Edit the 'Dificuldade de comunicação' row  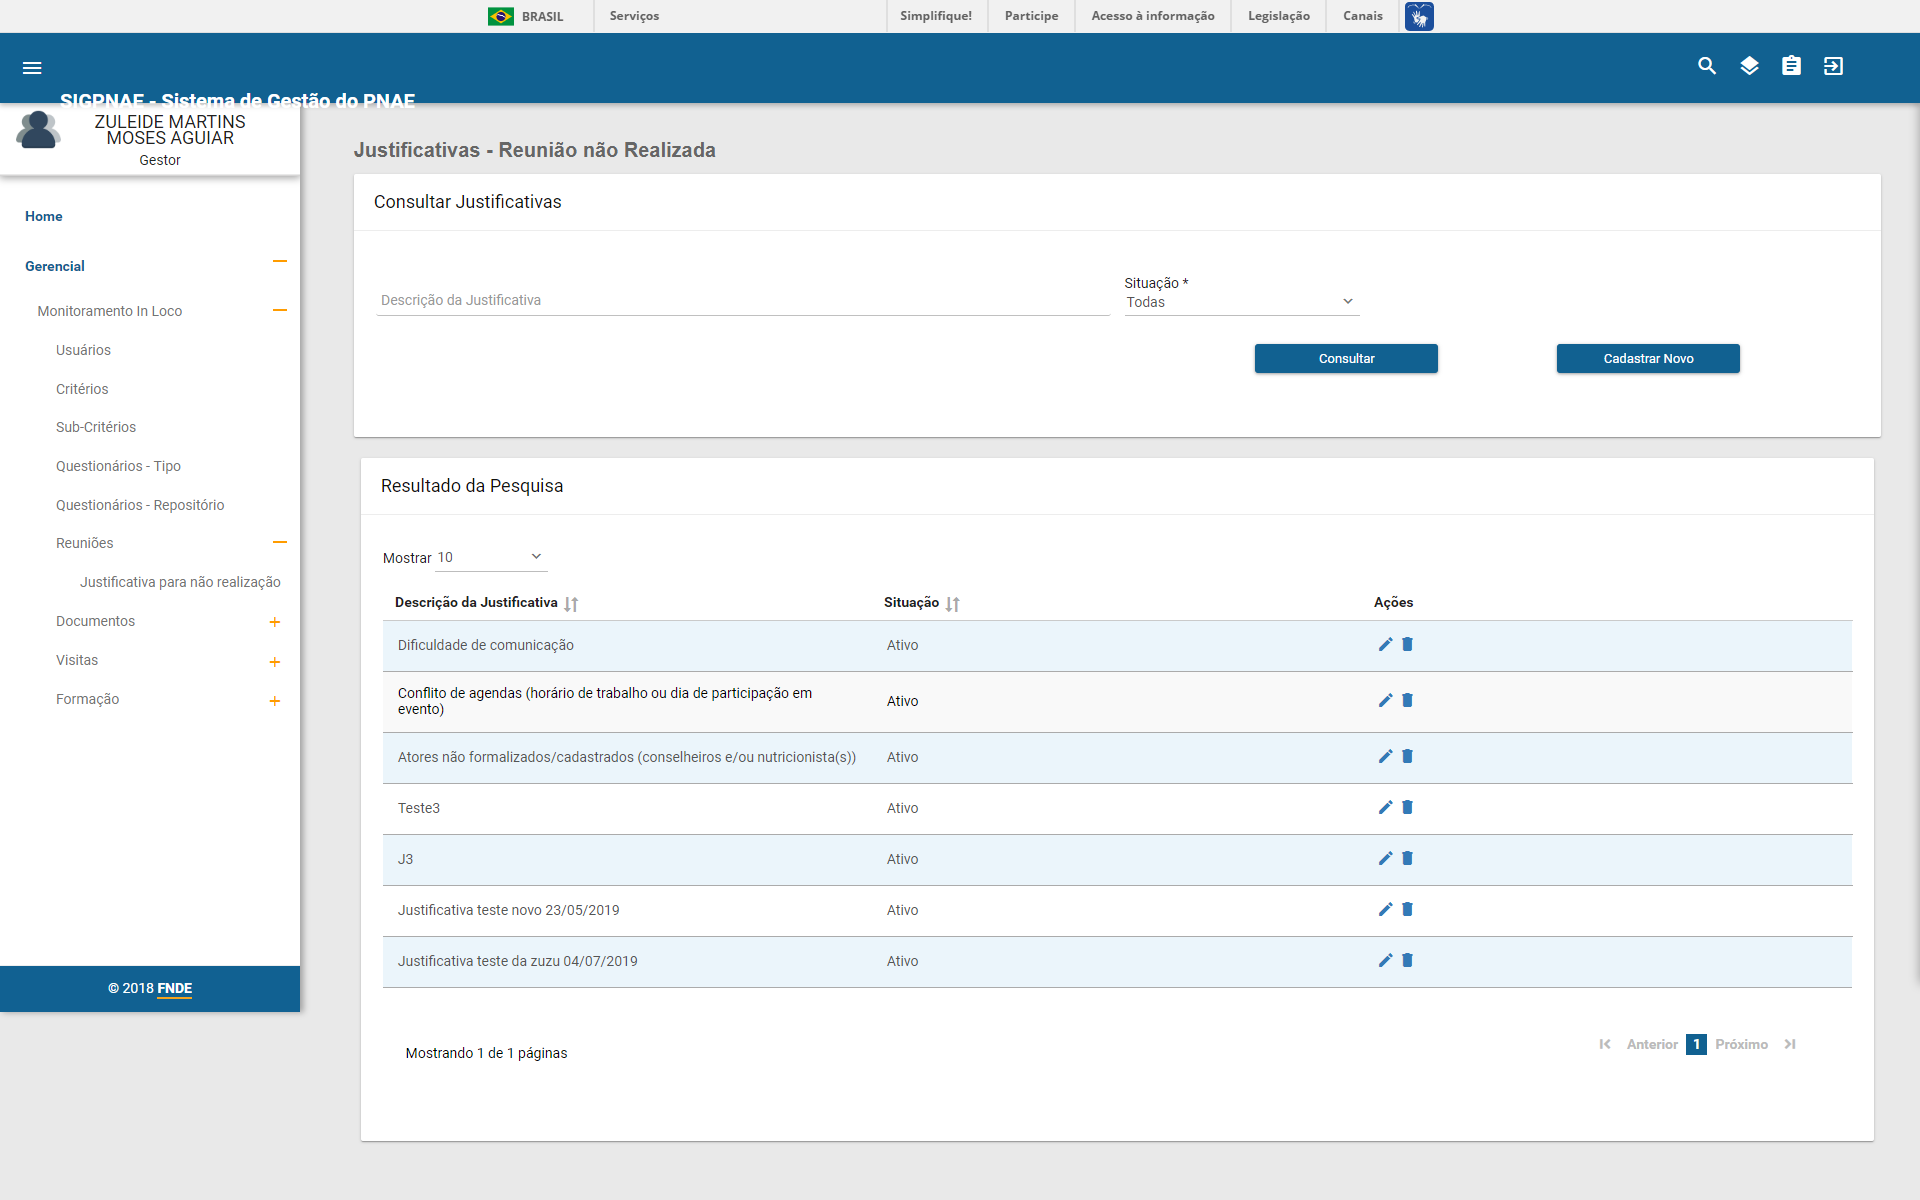[1385, 645]
